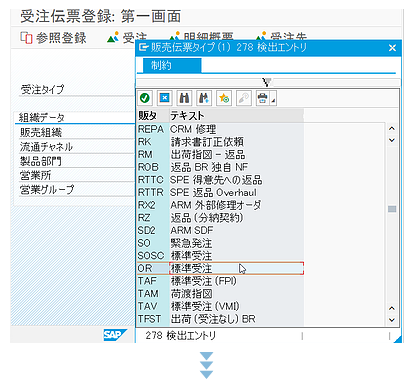Select row SOSC 標準受注
The height and width of the screenshot is (384, 410).
(x=220, y=256)
